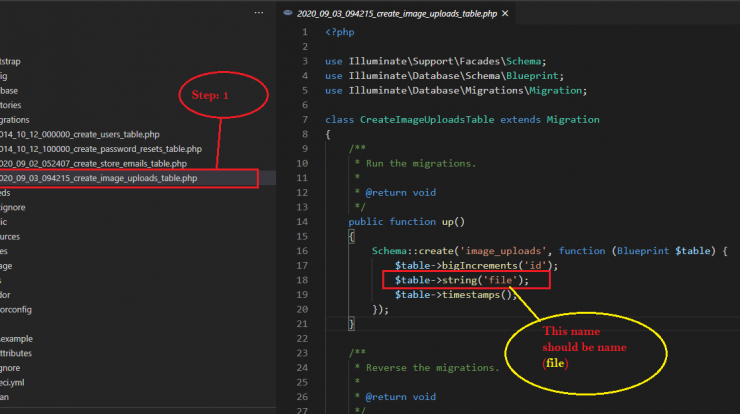This screenshot has width=740, height=414.
Task: Click the opening brace on line 15
Action: pyautogui.click(x=351, y=236)
